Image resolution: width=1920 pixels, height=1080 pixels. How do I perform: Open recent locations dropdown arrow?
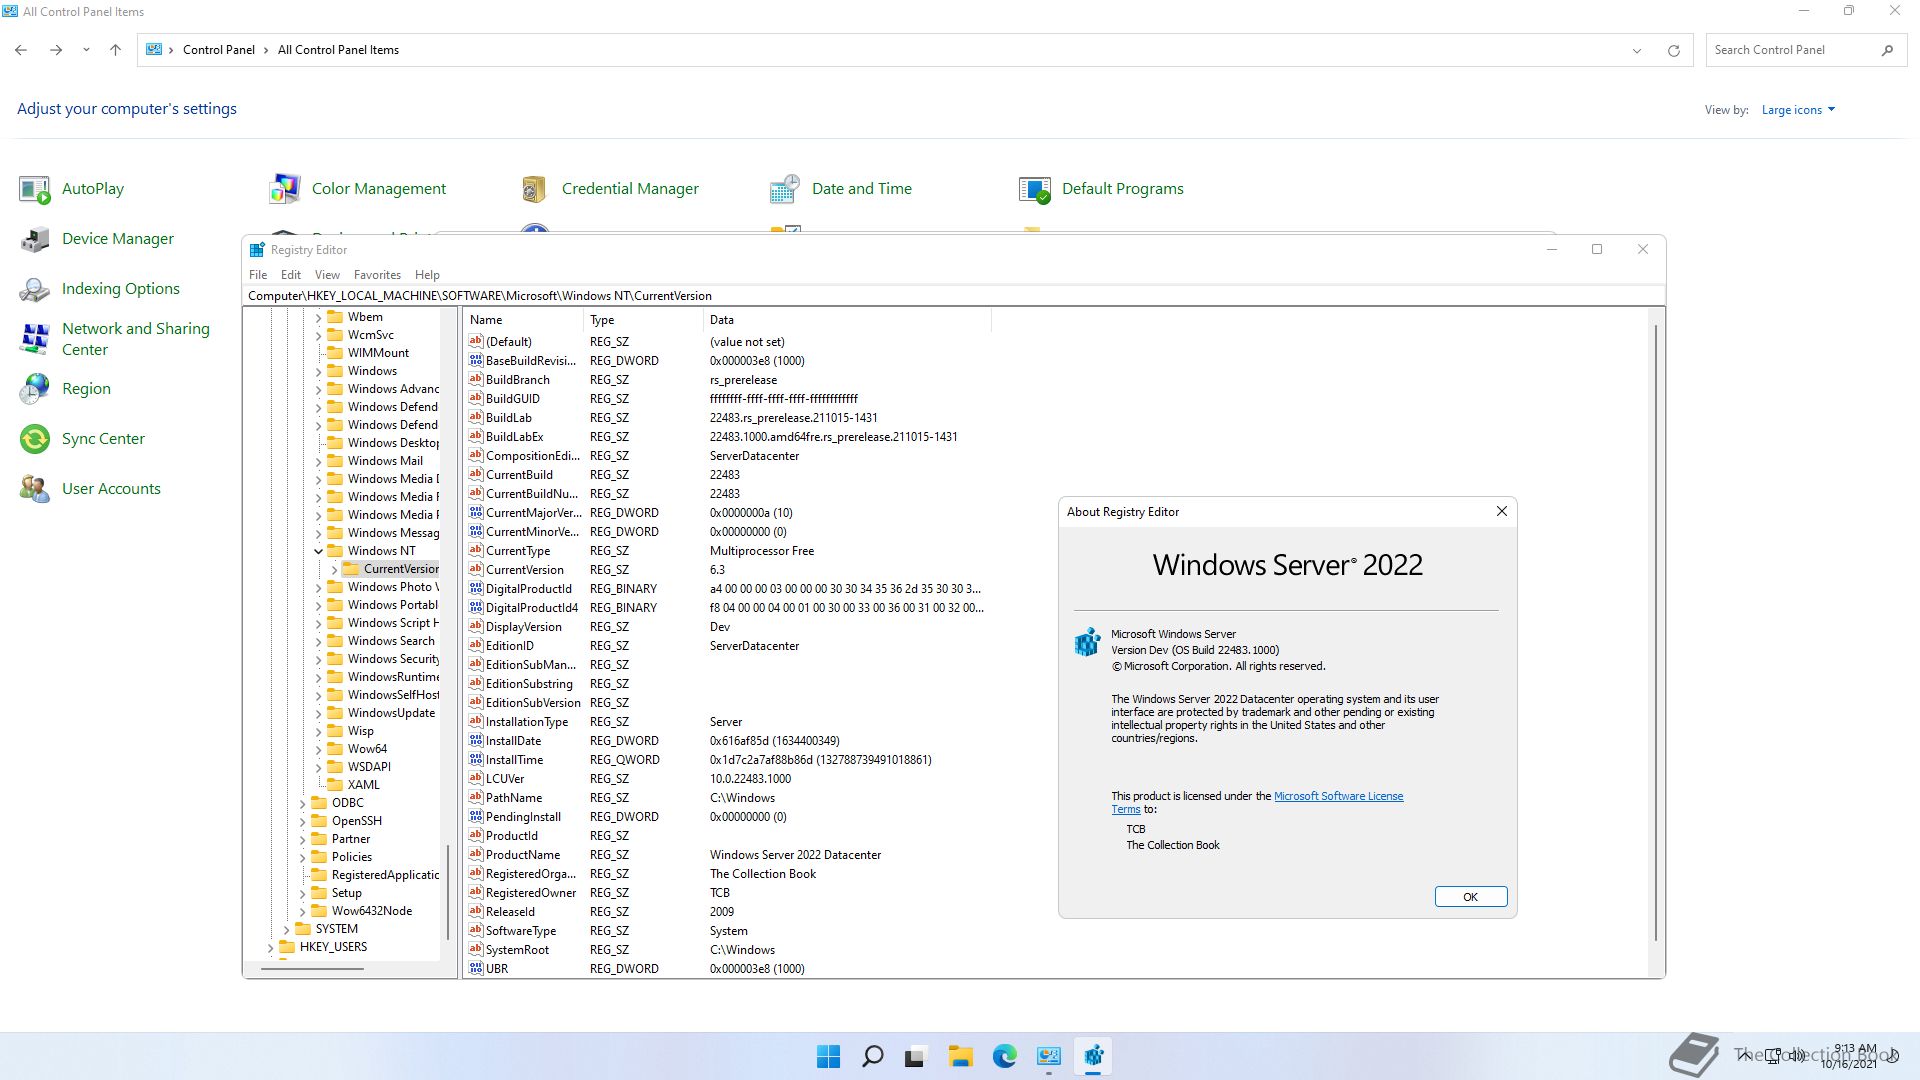tap(86, 50)
